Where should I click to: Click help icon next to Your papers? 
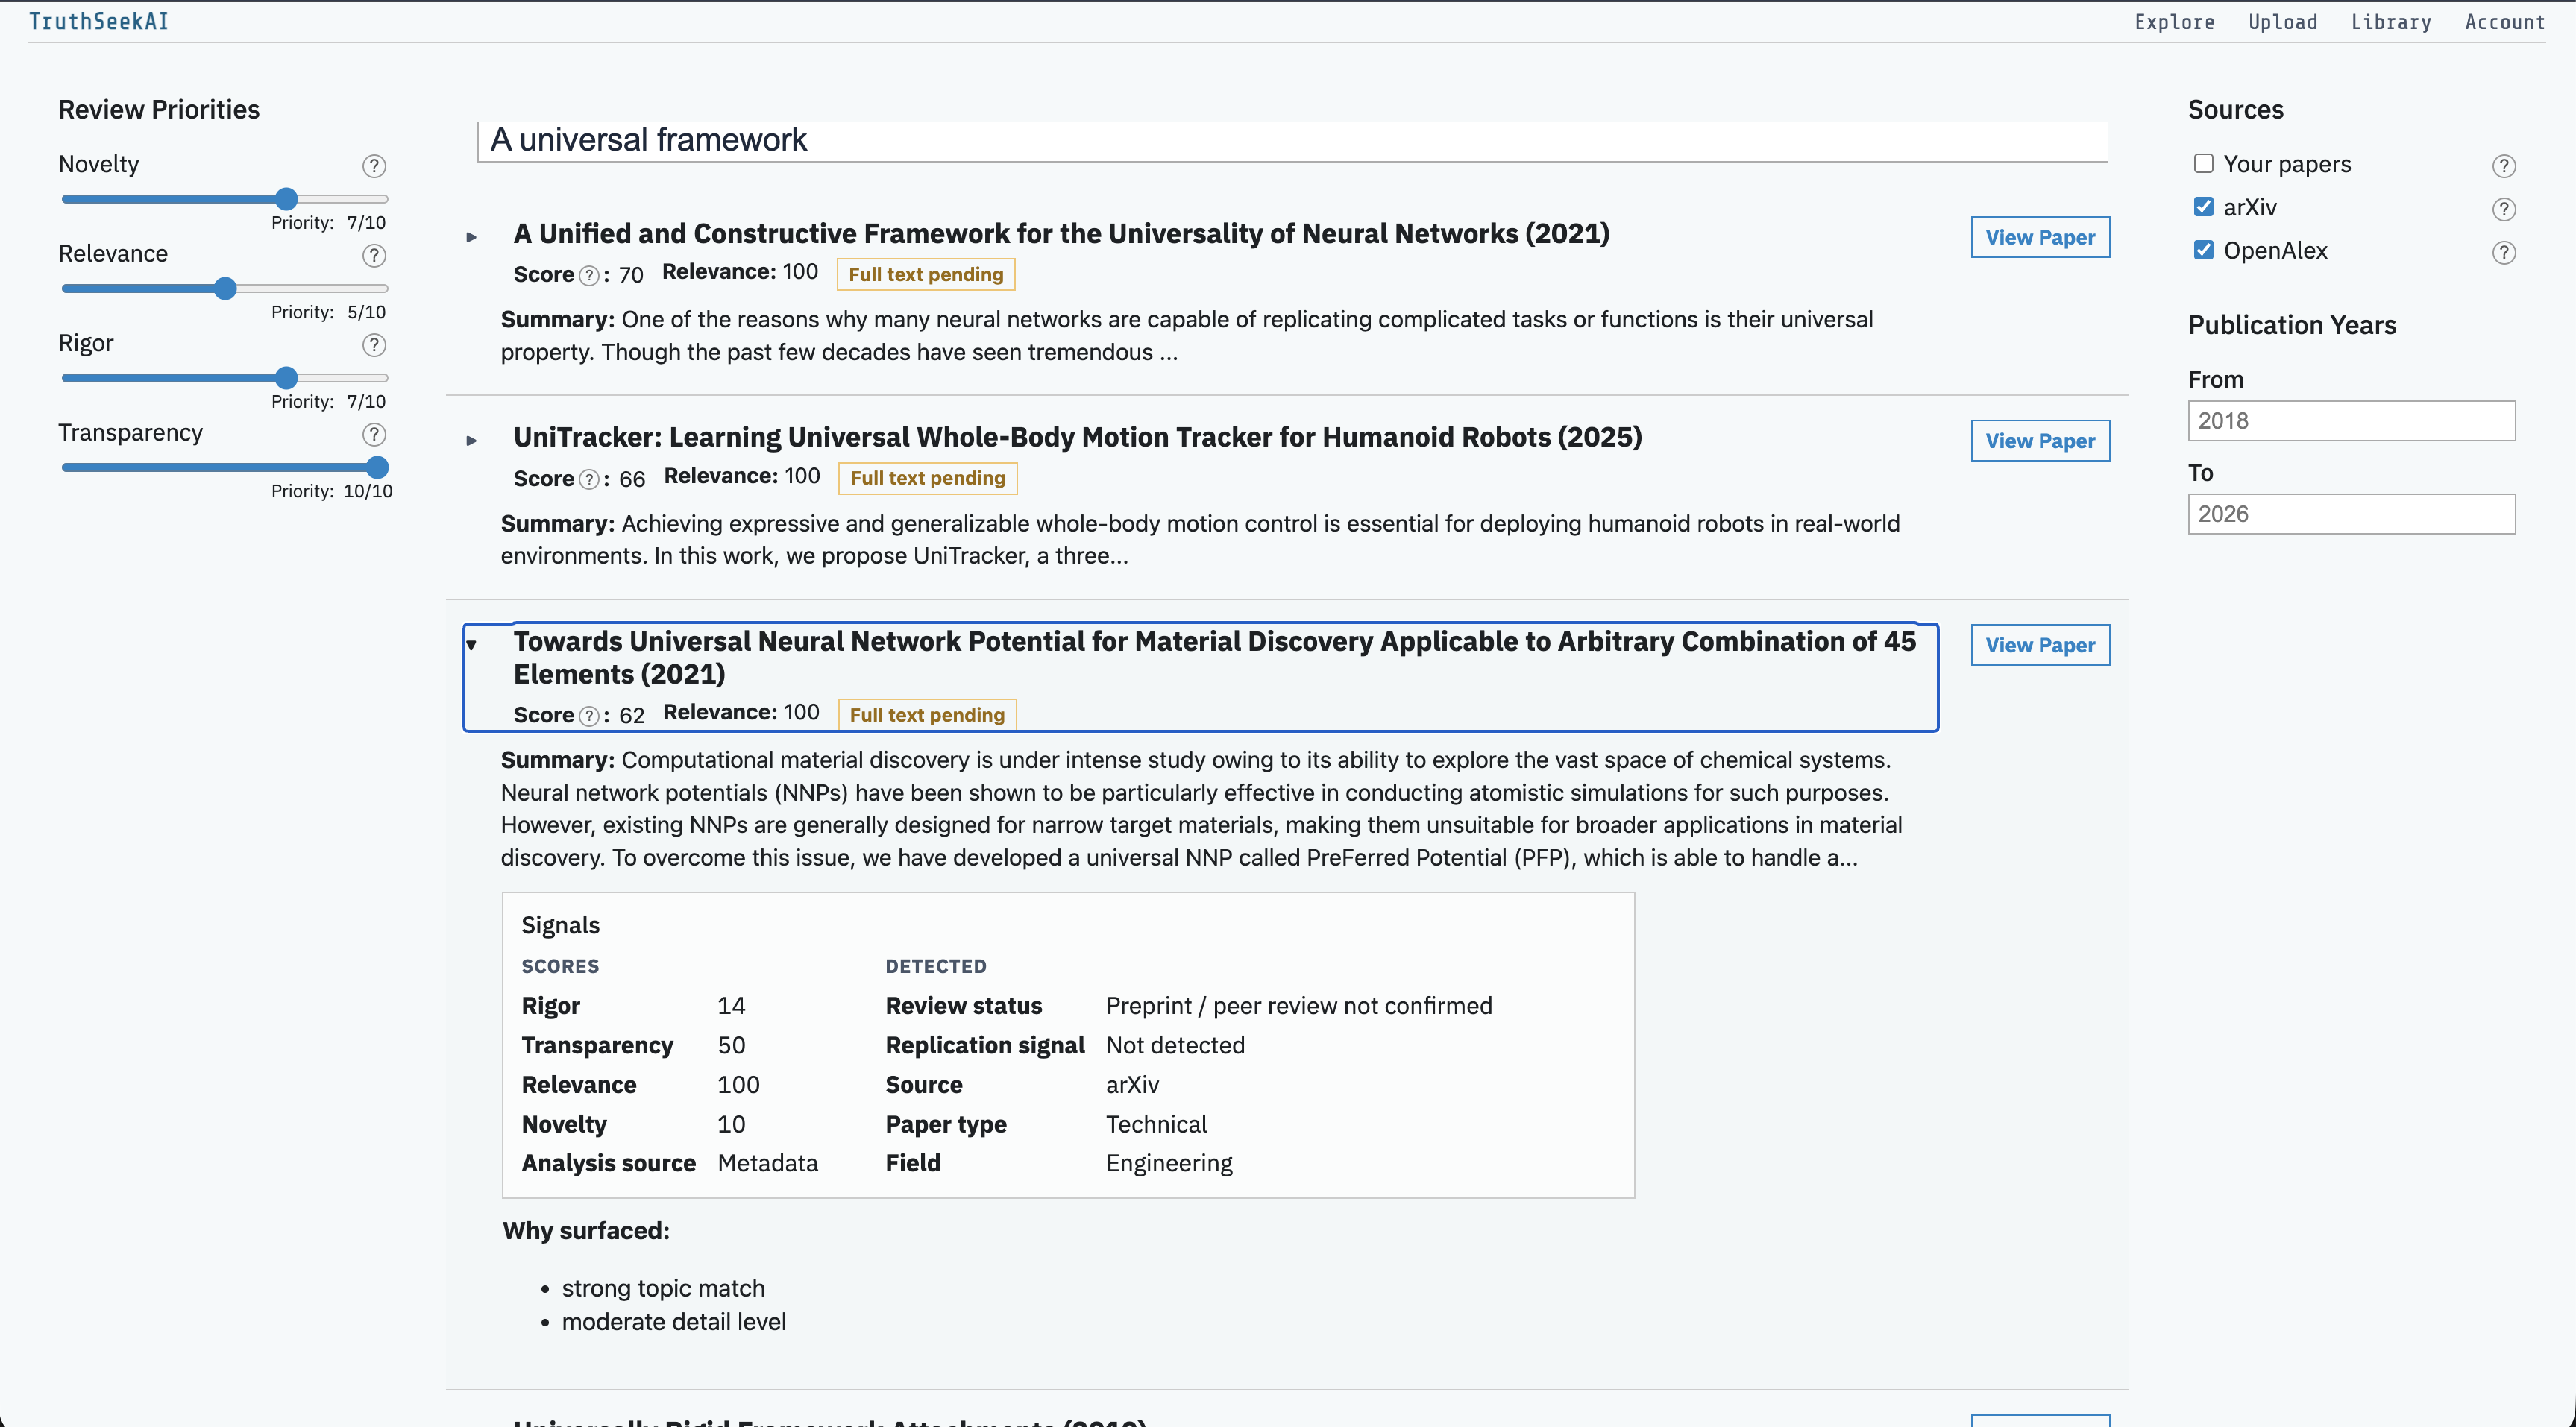[2504, 166]
